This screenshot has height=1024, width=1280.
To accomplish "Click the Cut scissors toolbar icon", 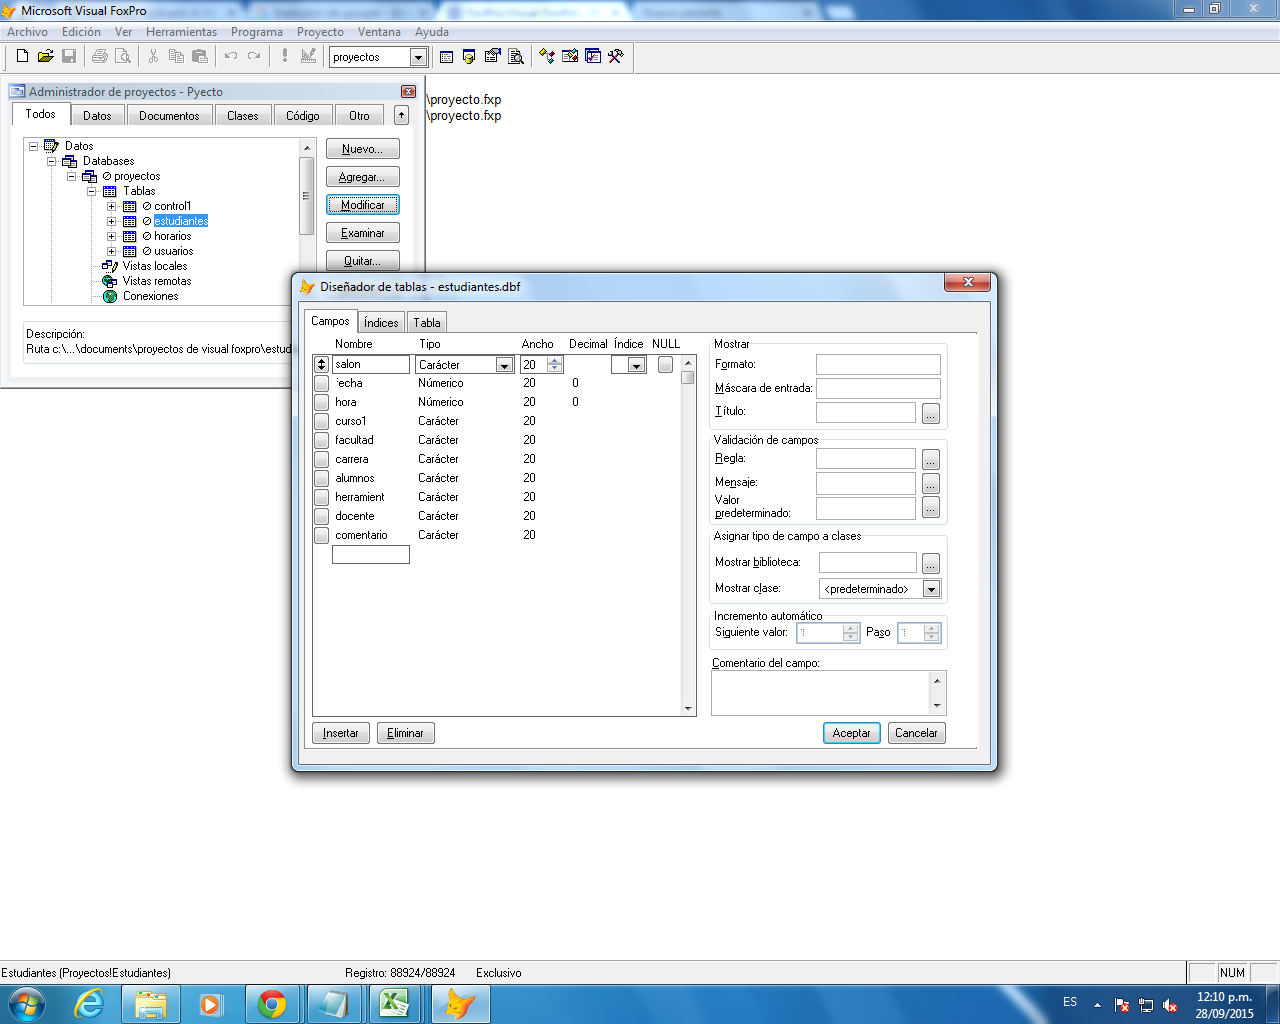I will (x=153, y=57).
